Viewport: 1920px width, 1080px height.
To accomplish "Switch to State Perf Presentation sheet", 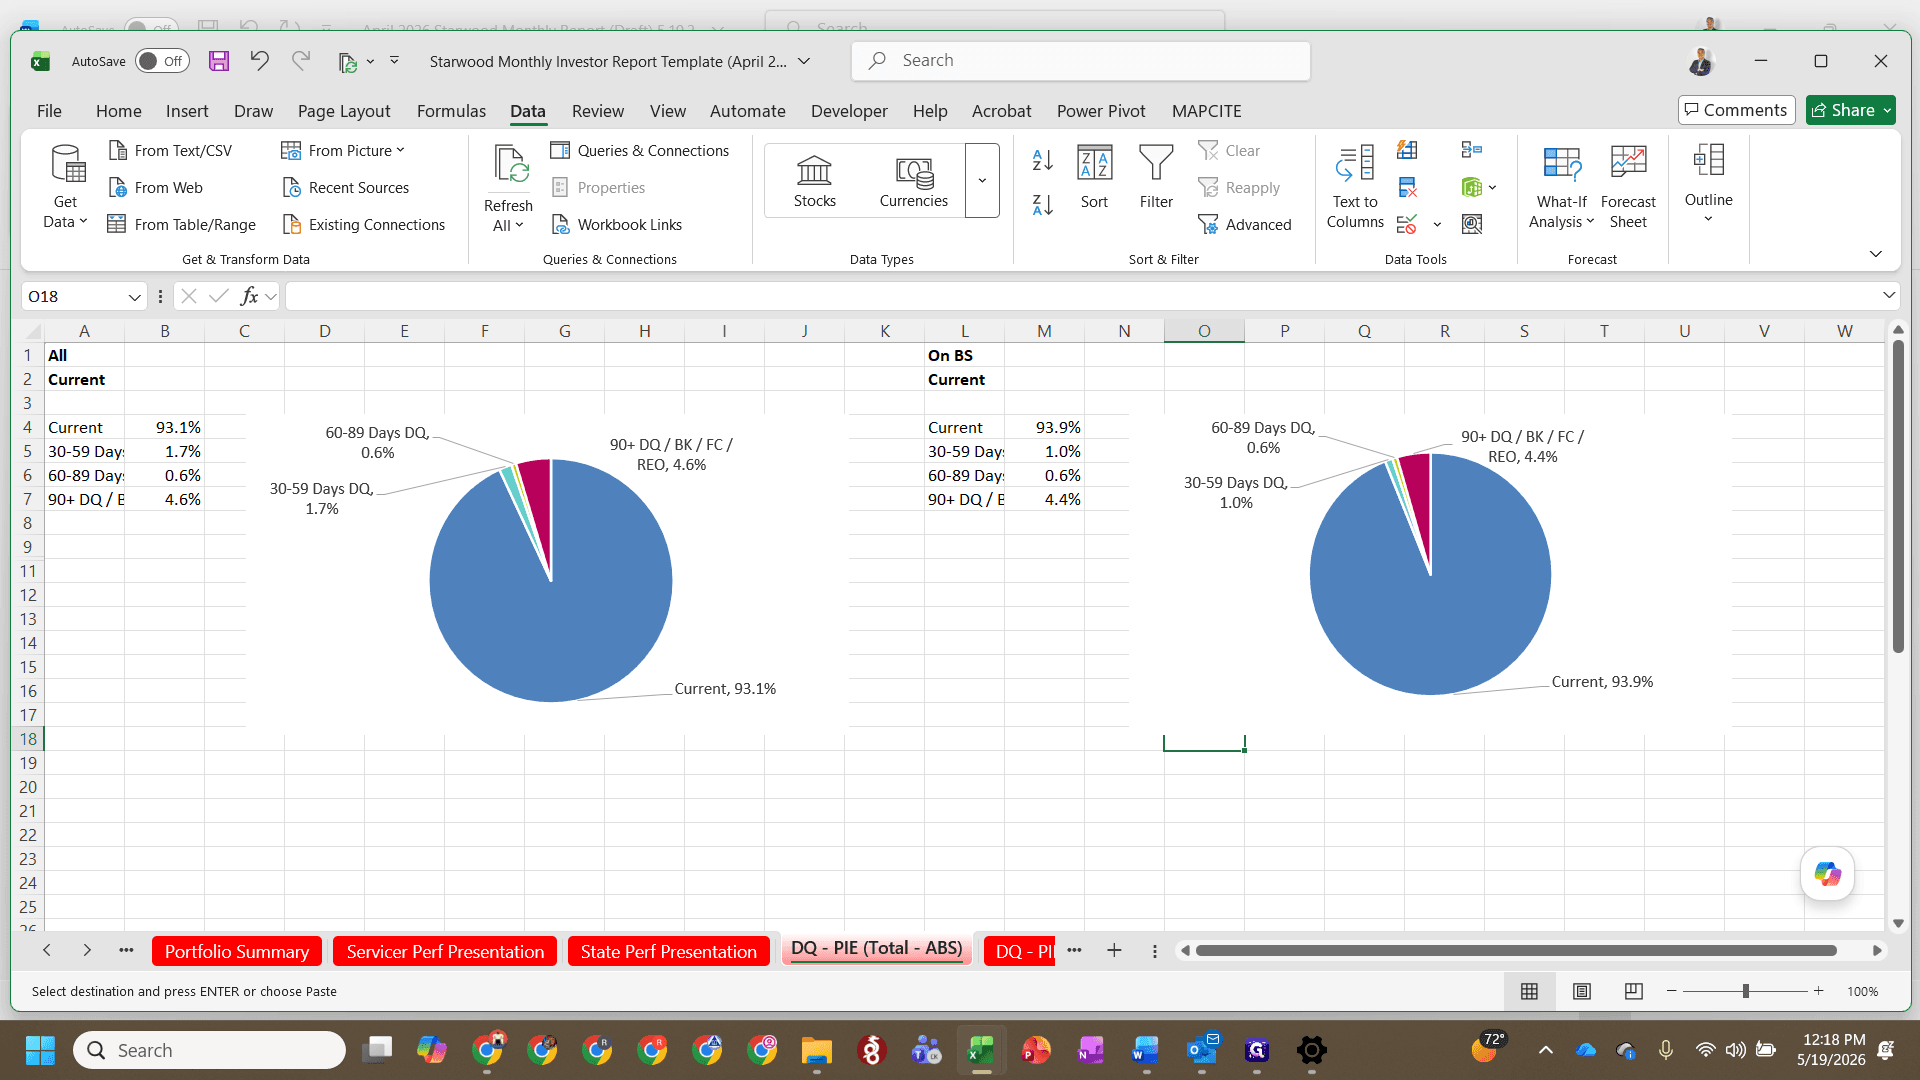I will point(668,952).
